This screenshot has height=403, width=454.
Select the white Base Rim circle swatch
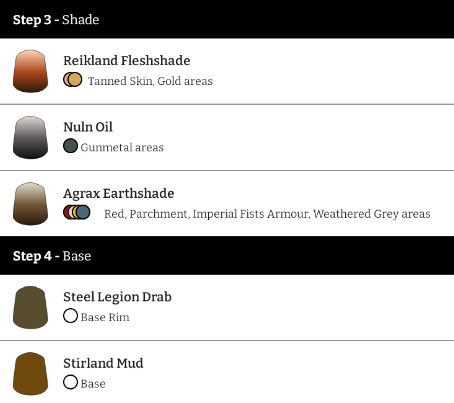pos(70,316)
